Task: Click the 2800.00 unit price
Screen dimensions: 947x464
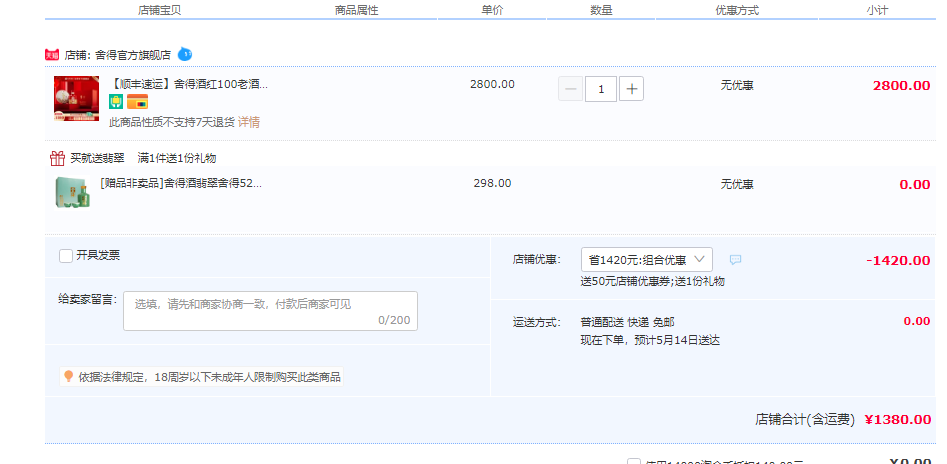Action: tap(492, 84)
